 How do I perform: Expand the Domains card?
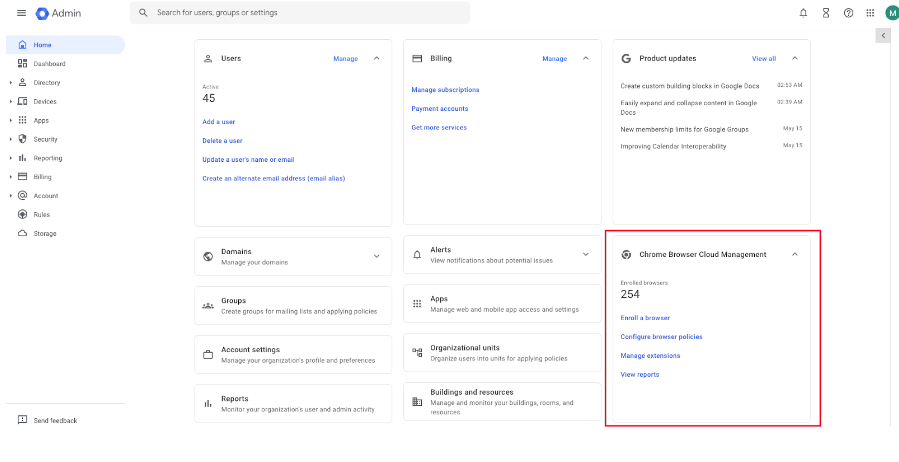(377, 256)
